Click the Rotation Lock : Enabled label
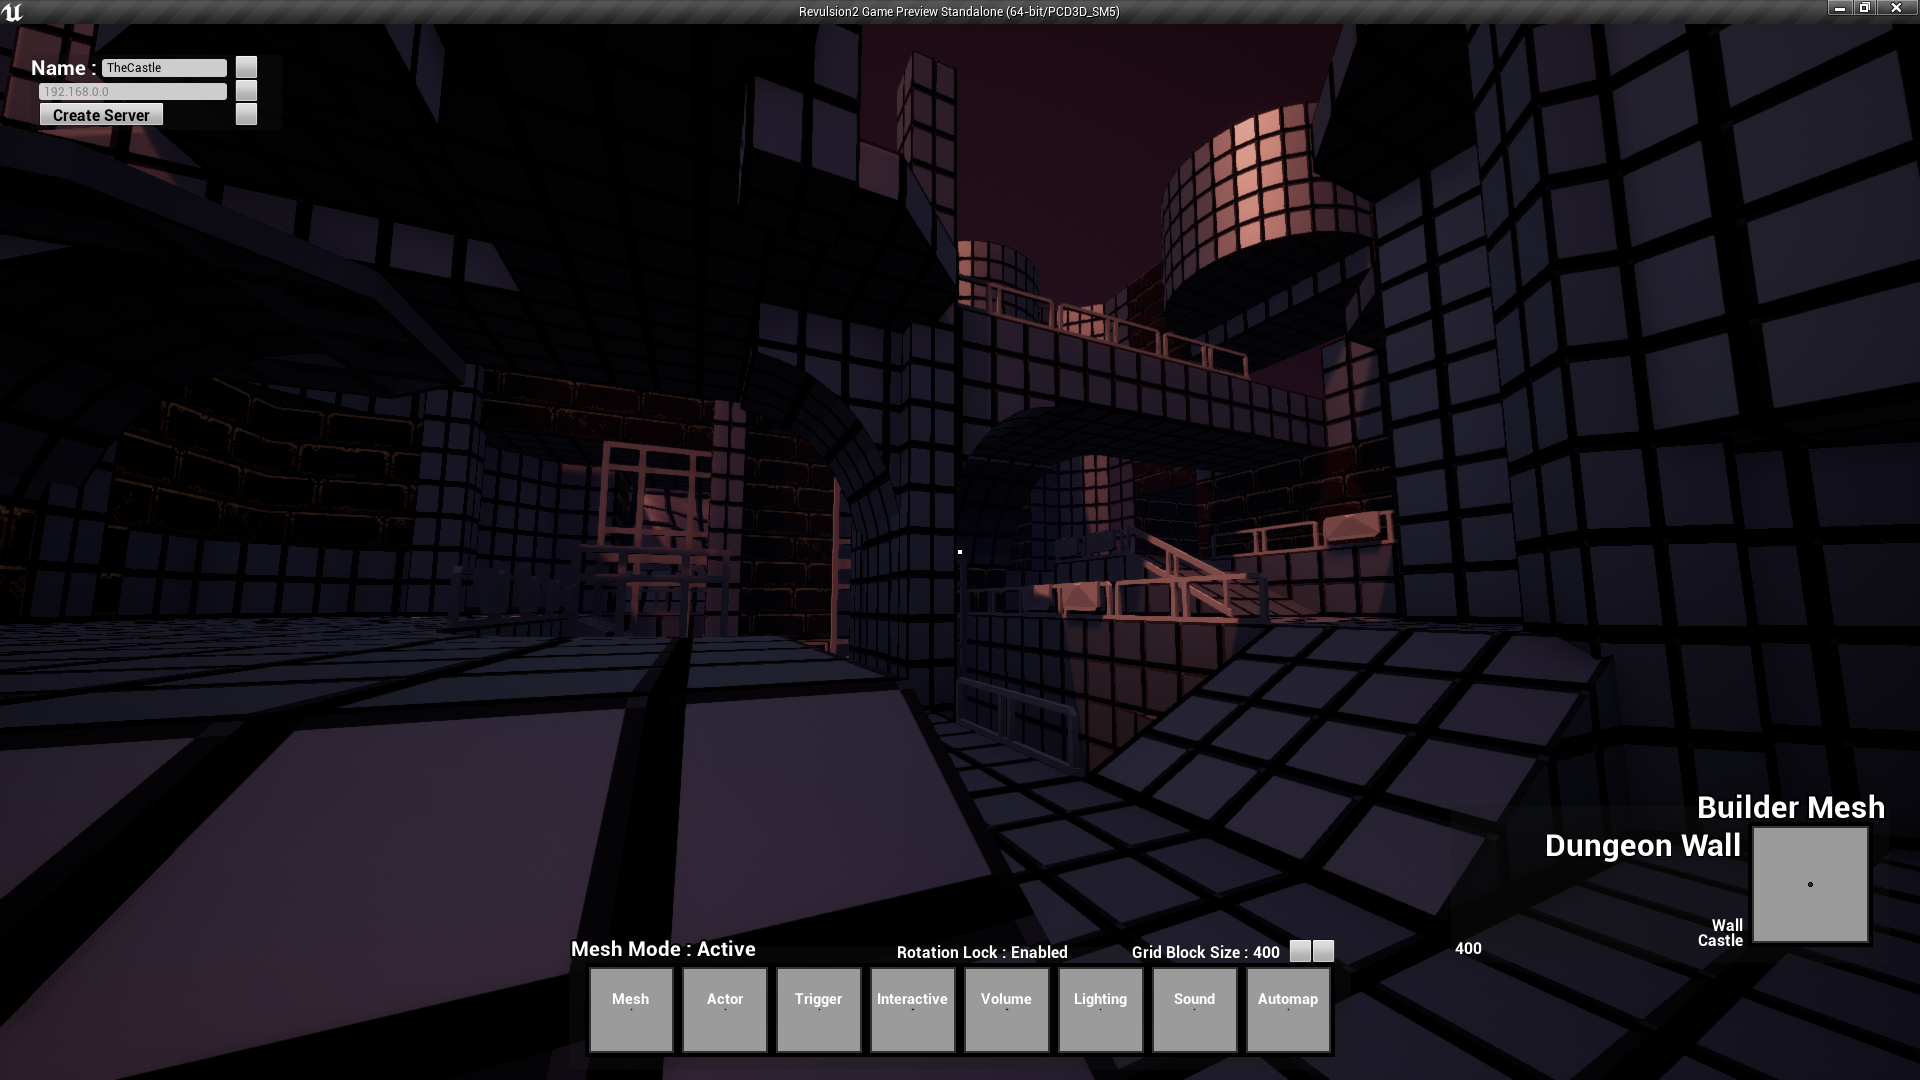The height and width of the screenshot is (1080, 1920). pos(981,952)
